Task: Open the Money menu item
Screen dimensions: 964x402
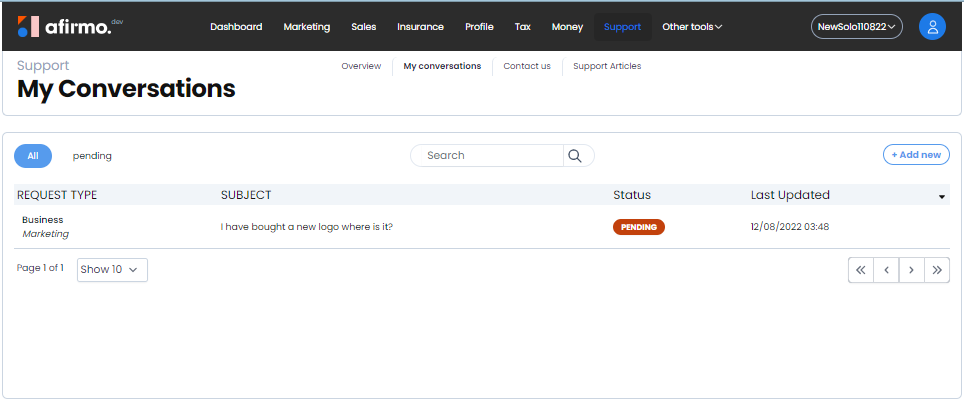Action: 567,27
